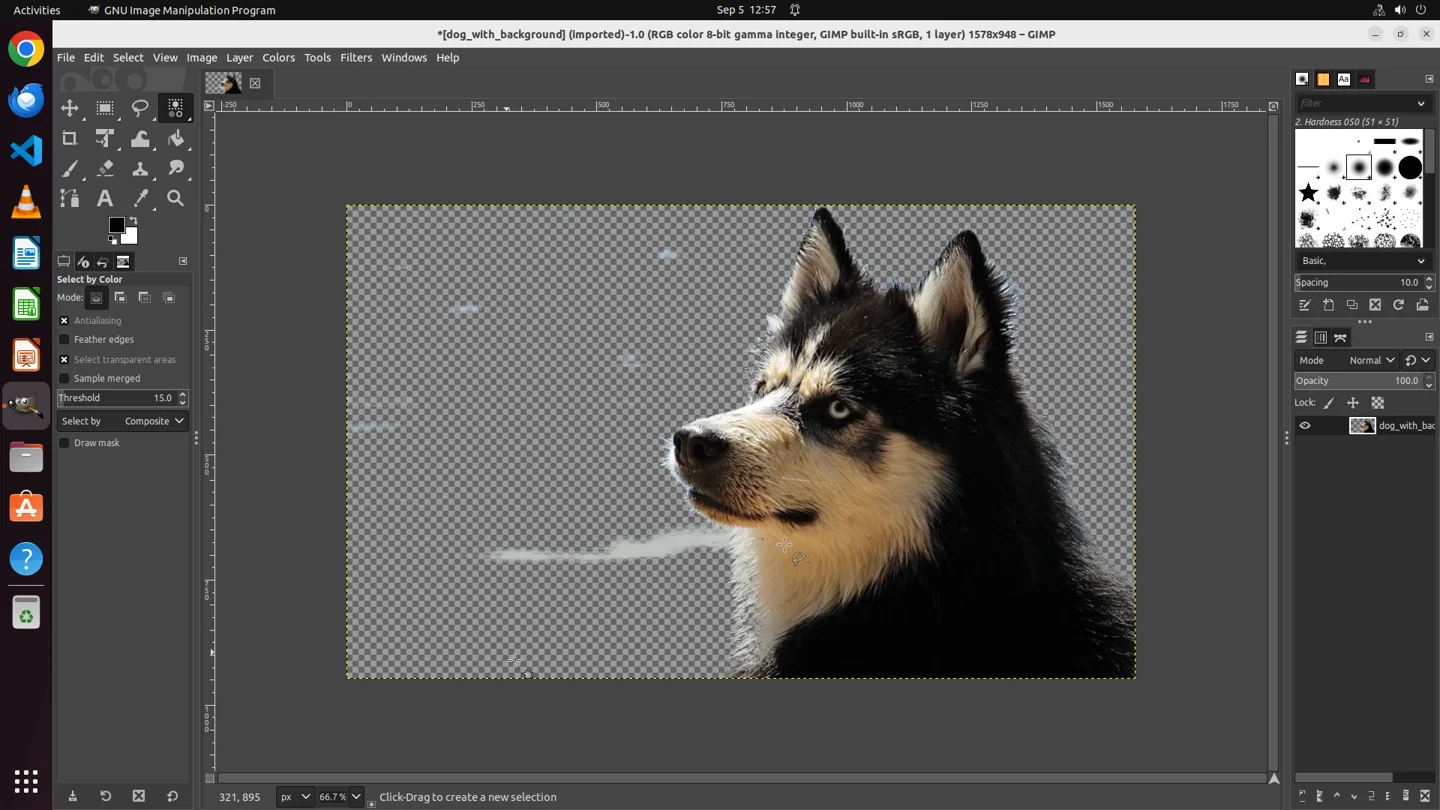Hide the dog_with_background layer via eye icon
This screenshot has height=810, width=1440.
[1305, 426]
